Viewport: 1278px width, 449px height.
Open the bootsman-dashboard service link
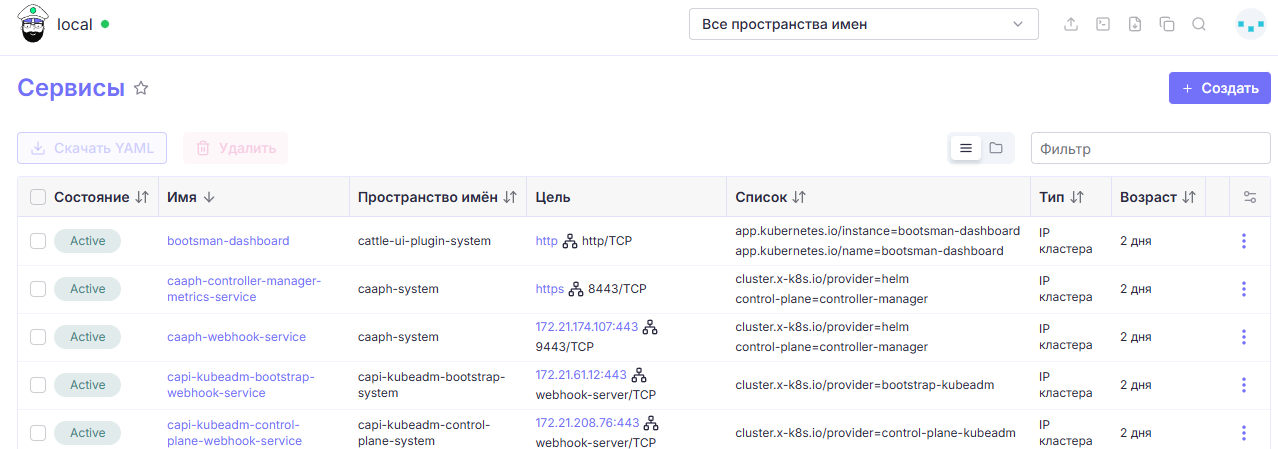click(228, 241)
